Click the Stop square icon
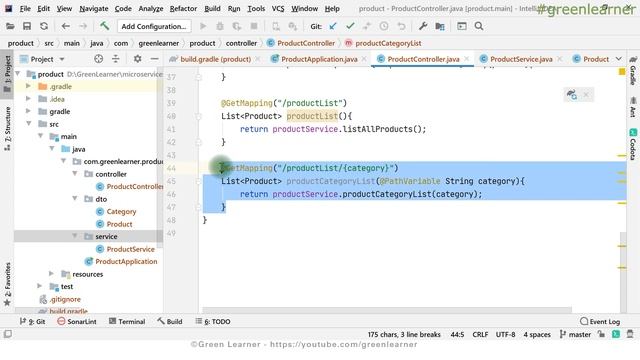640x360 pixels. coord(254,27)
